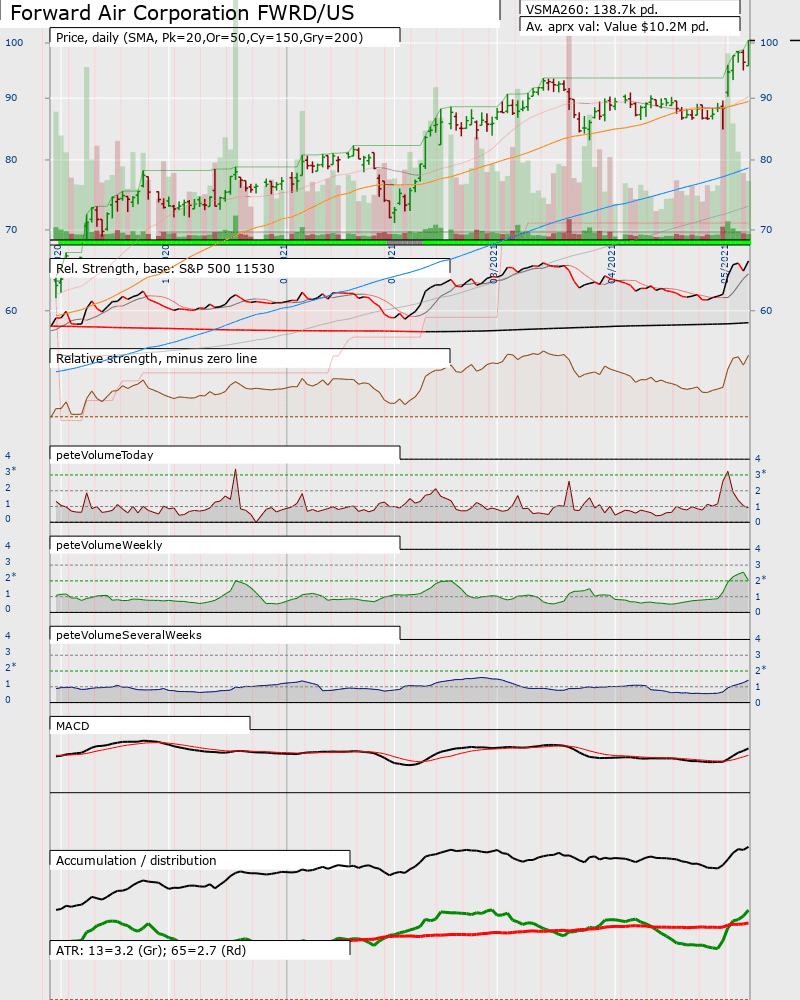The height and width of the screenshot is (1000, 800).
Task: Select the VSMA260: 138.7k pd. readout
Action: pyautogui.click(x=591, y=9)
